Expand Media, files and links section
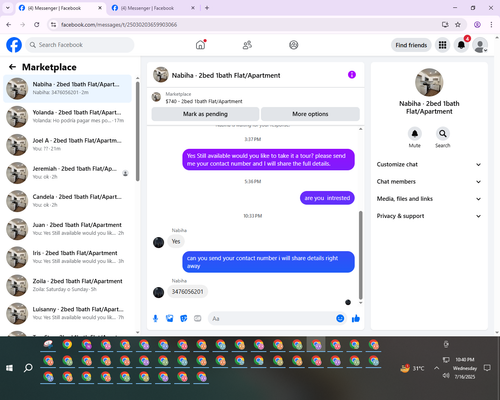The height and width of the screenshot is (400, 500). (x=429, y=199)
